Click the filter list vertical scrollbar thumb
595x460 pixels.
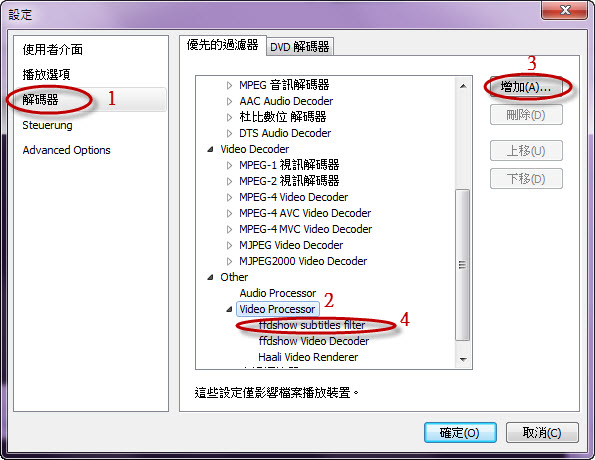pos(463,265)
